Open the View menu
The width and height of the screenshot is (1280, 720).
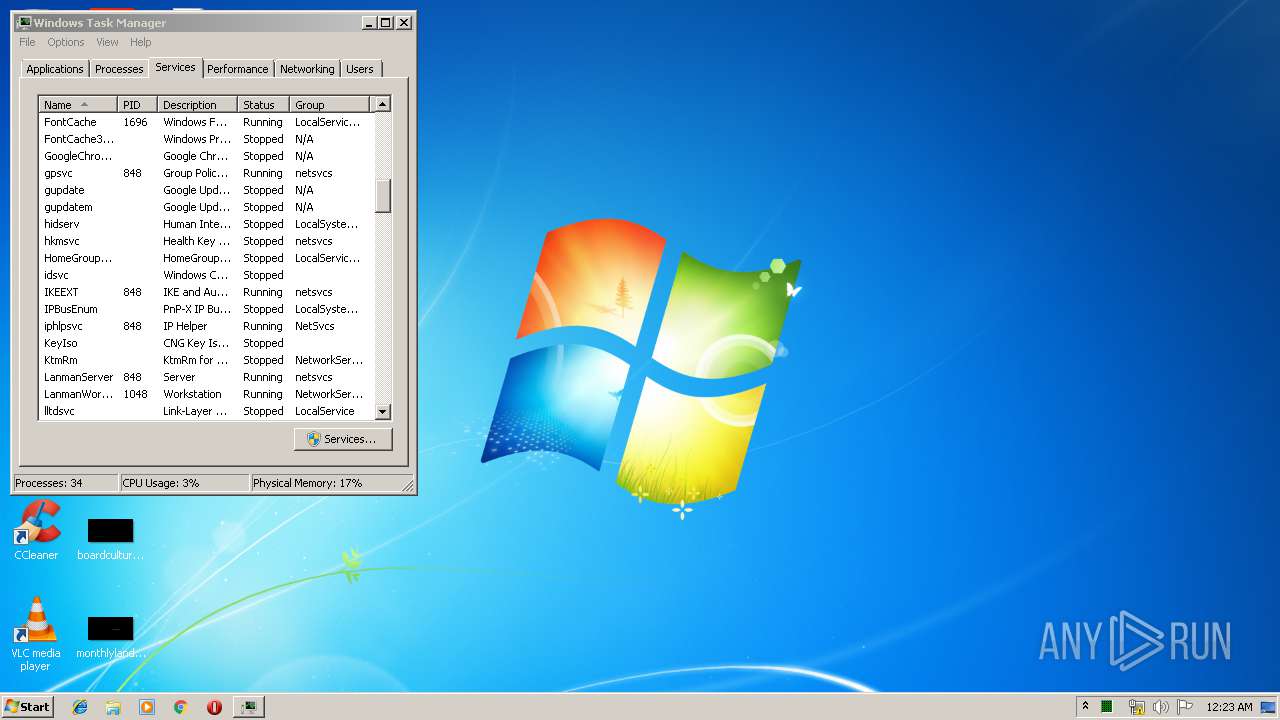pyautogui.click(x=107, y=42)
